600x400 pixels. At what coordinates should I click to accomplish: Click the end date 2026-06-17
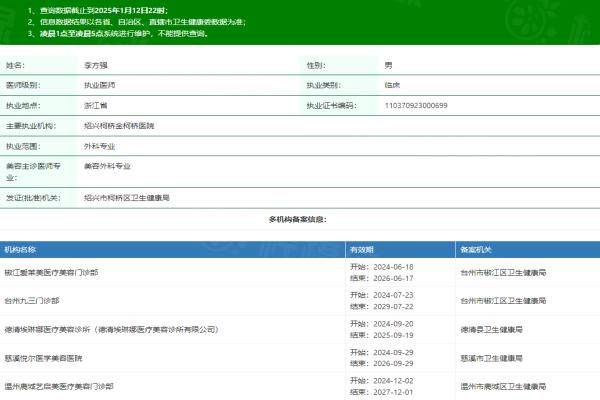(x=393, y=278)
